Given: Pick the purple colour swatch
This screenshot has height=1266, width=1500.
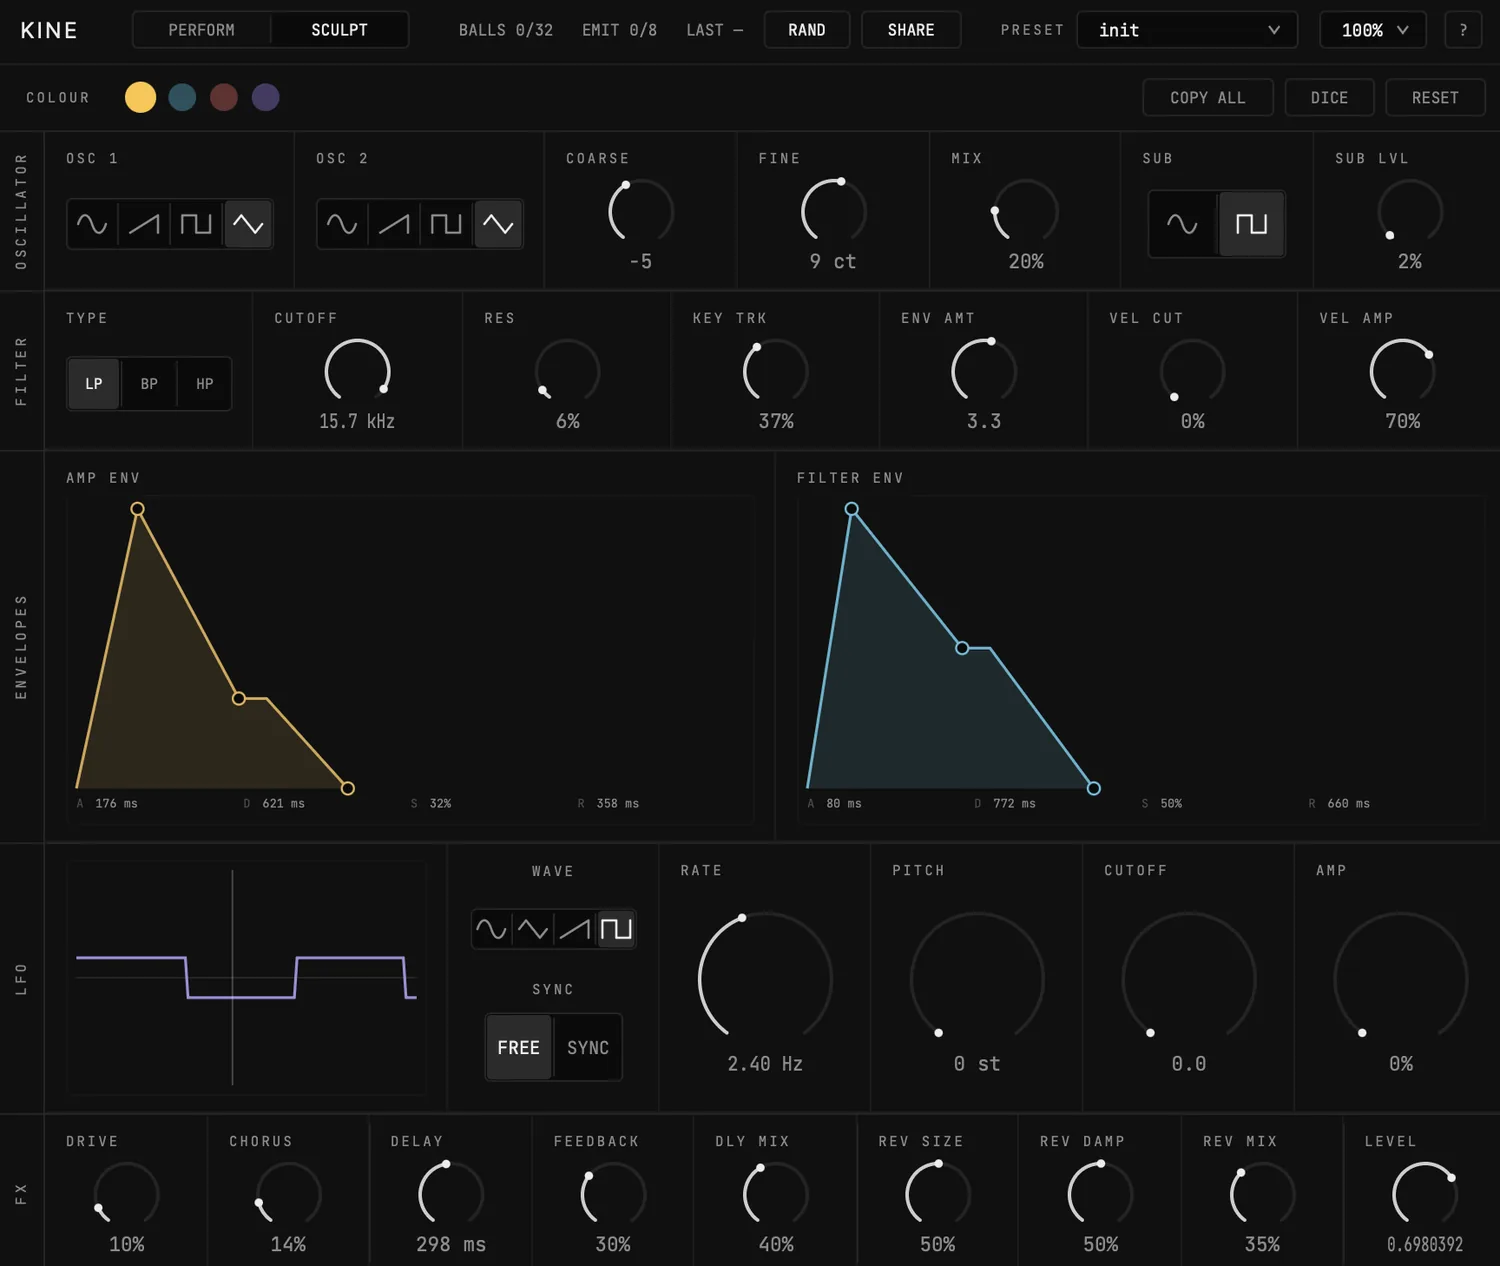Looking at the screenshot, I should (266, 97).
